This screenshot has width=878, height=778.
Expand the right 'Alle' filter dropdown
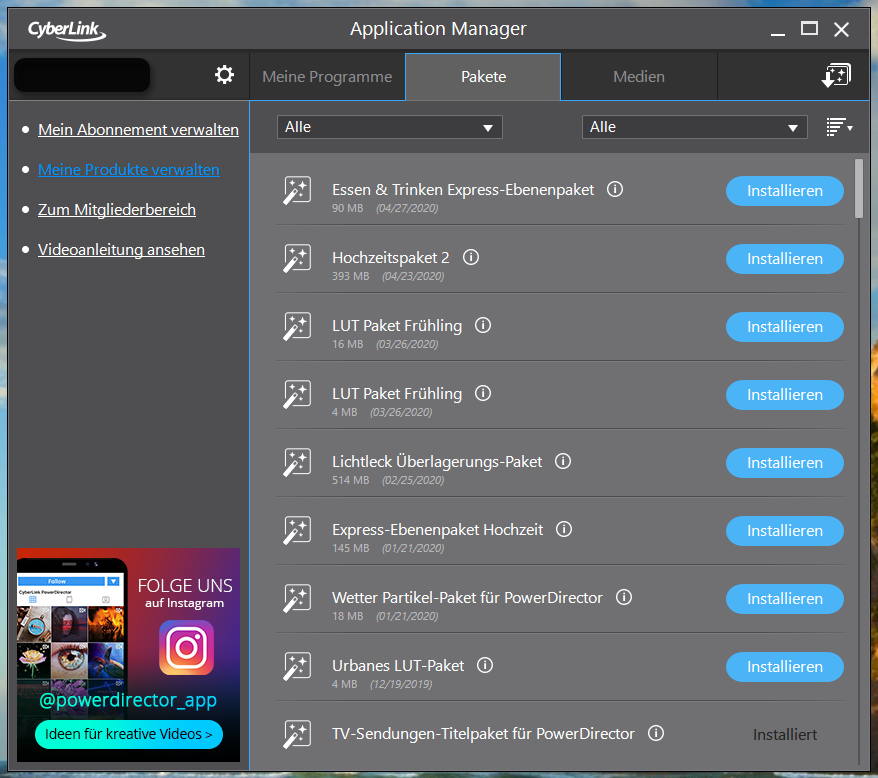[694, 127]
